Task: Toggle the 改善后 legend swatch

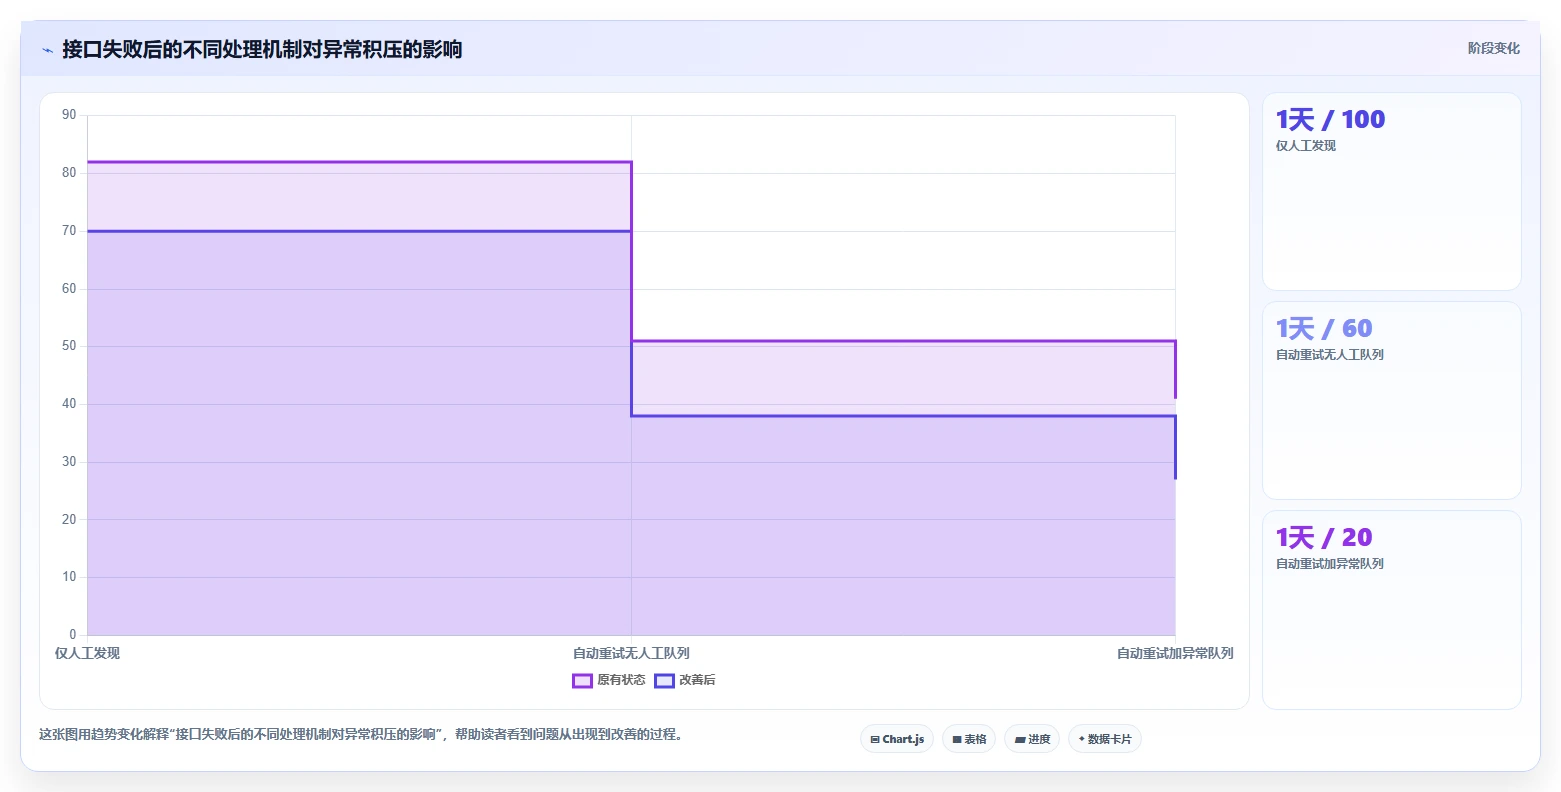Action: (664, 681)
